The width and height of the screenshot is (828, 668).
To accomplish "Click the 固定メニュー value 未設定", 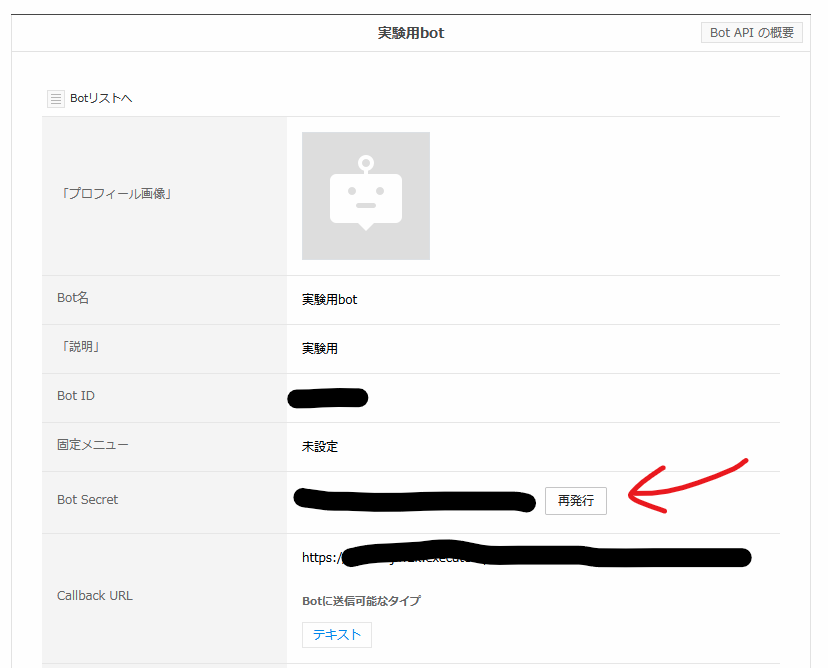I will (320, 447).
